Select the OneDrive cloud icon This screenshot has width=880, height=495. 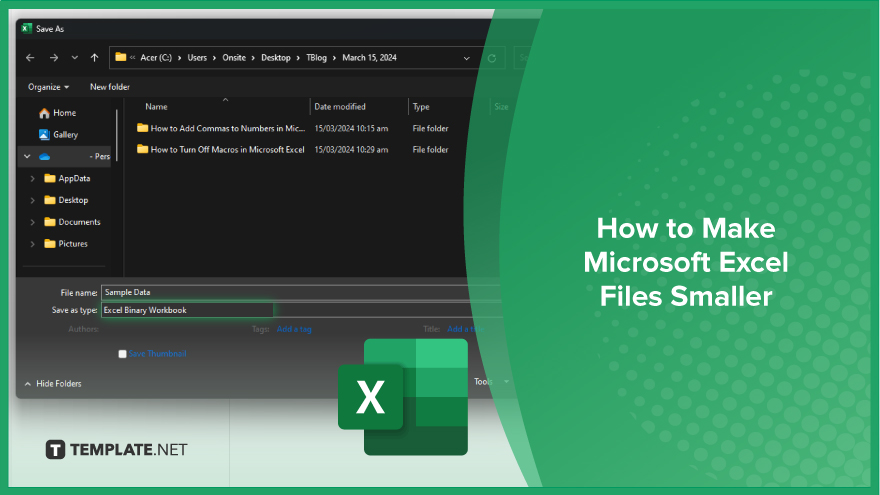[44, 157]
